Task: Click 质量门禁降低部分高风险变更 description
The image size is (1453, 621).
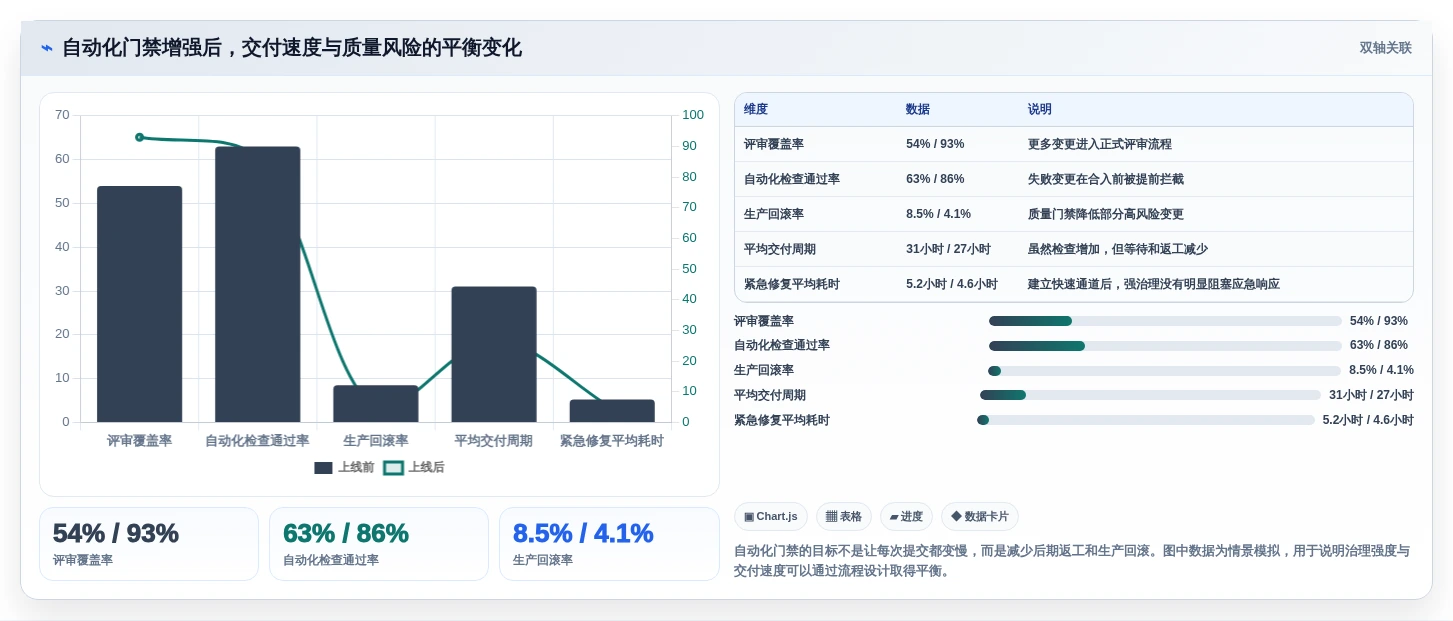Action: coord(1106,214)
